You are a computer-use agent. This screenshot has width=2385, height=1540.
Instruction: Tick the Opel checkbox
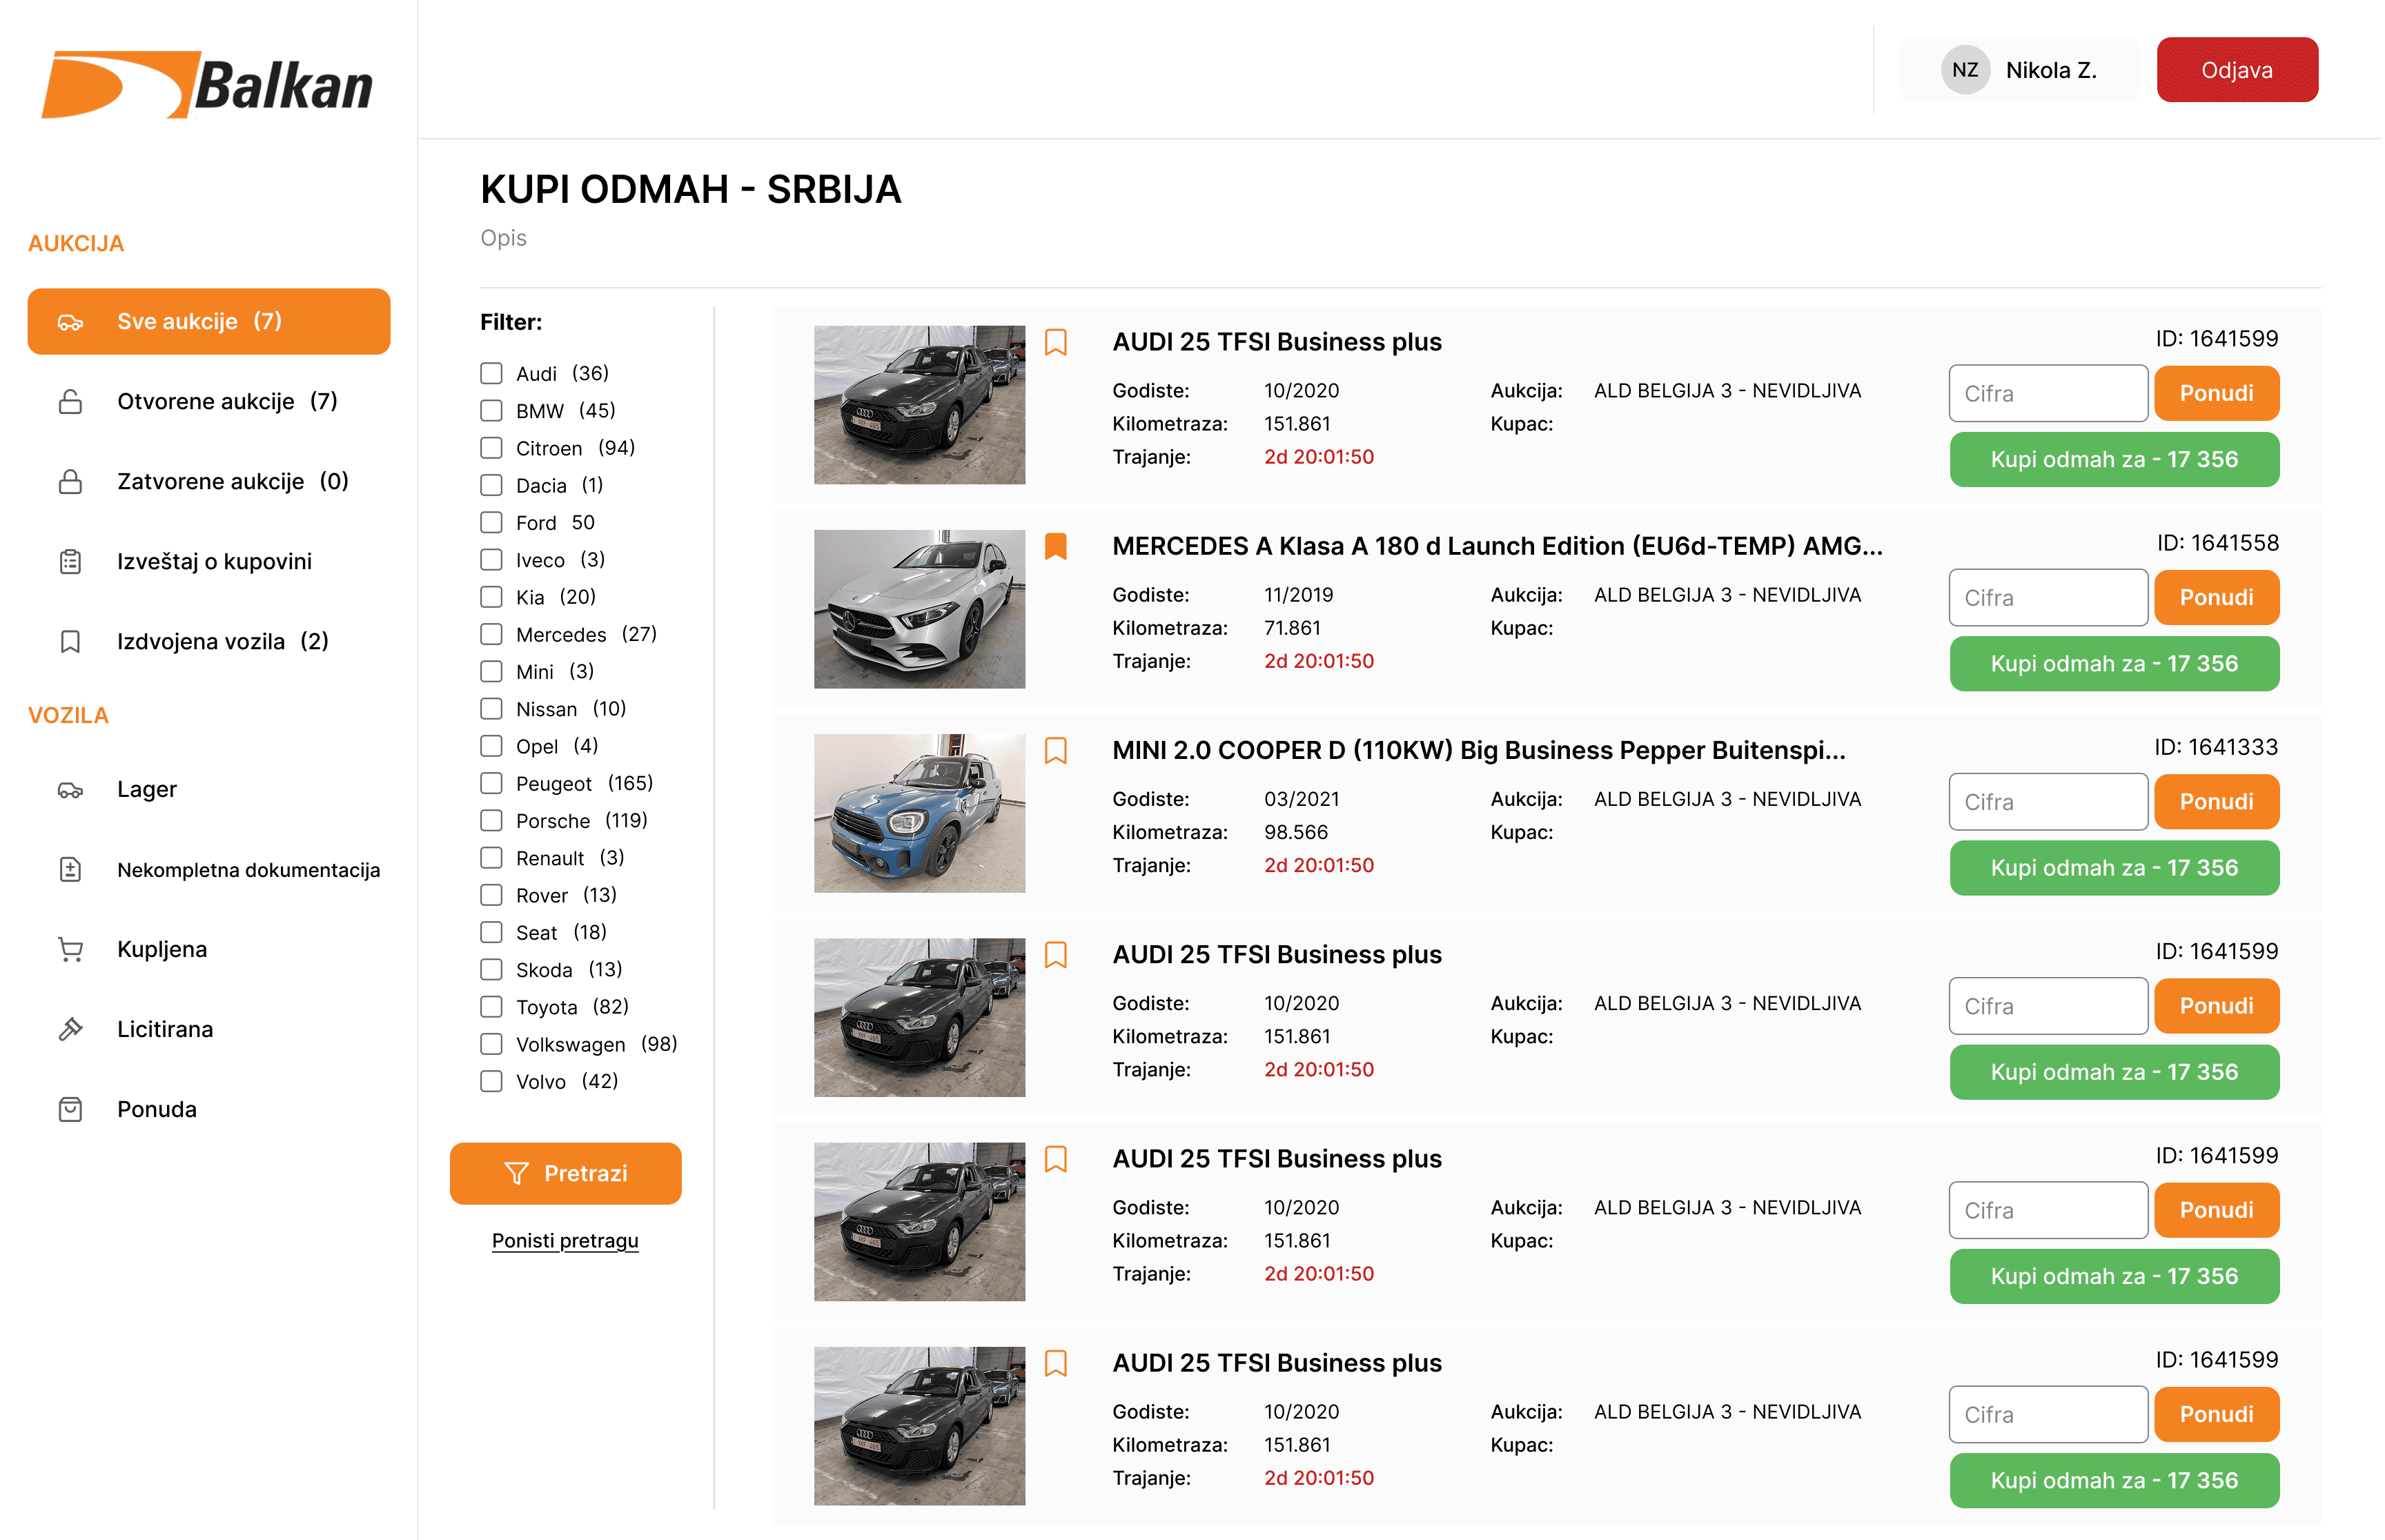point(491,746)
